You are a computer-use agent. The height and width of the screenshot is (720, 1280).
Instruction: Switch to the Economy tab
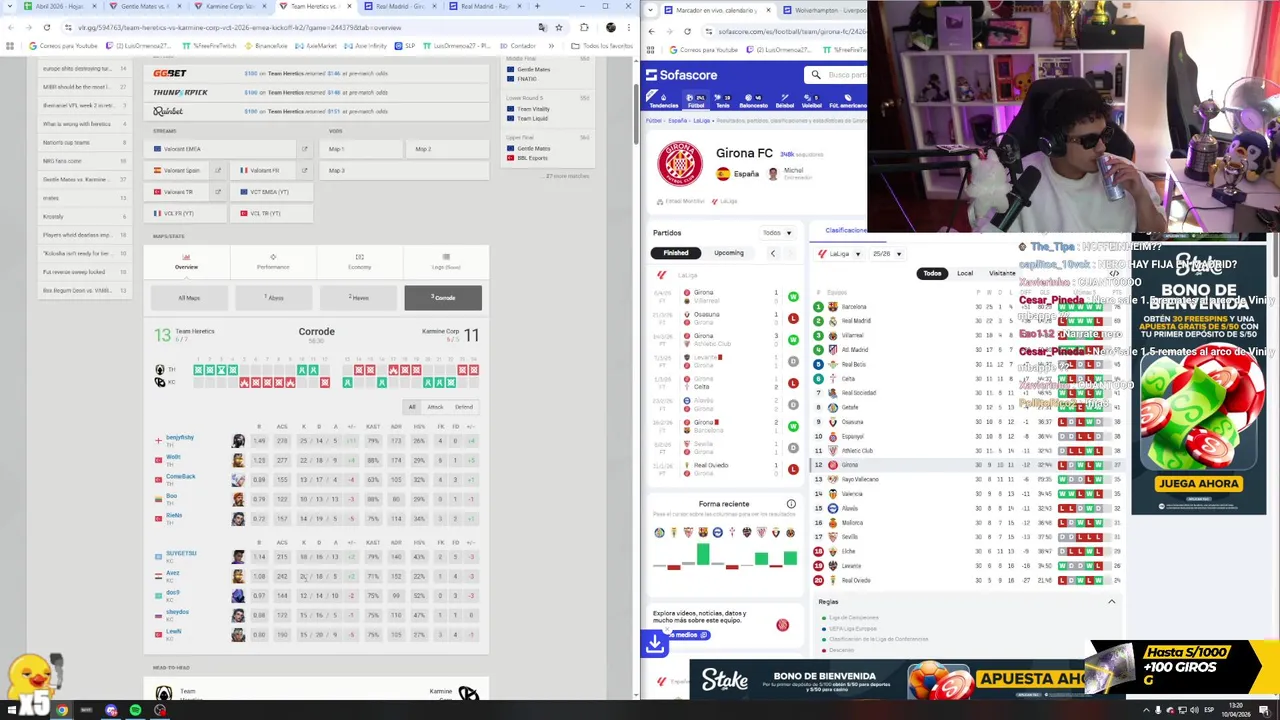[x=359, y=262]
